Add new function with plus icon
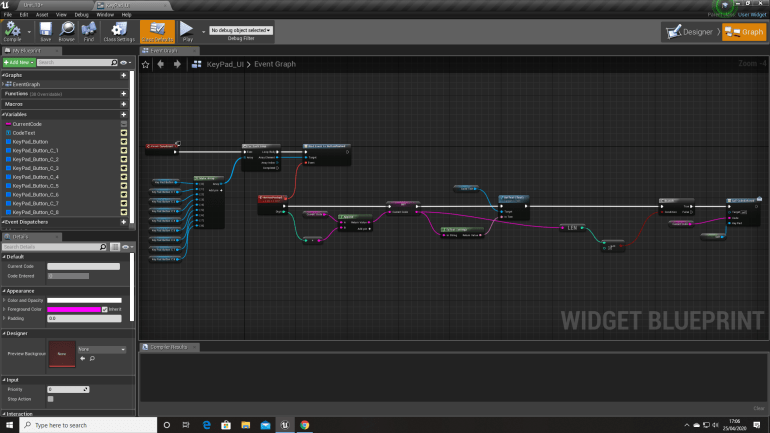Image resolution: width=770 pixels, height=433 pixels. point(124,94)
